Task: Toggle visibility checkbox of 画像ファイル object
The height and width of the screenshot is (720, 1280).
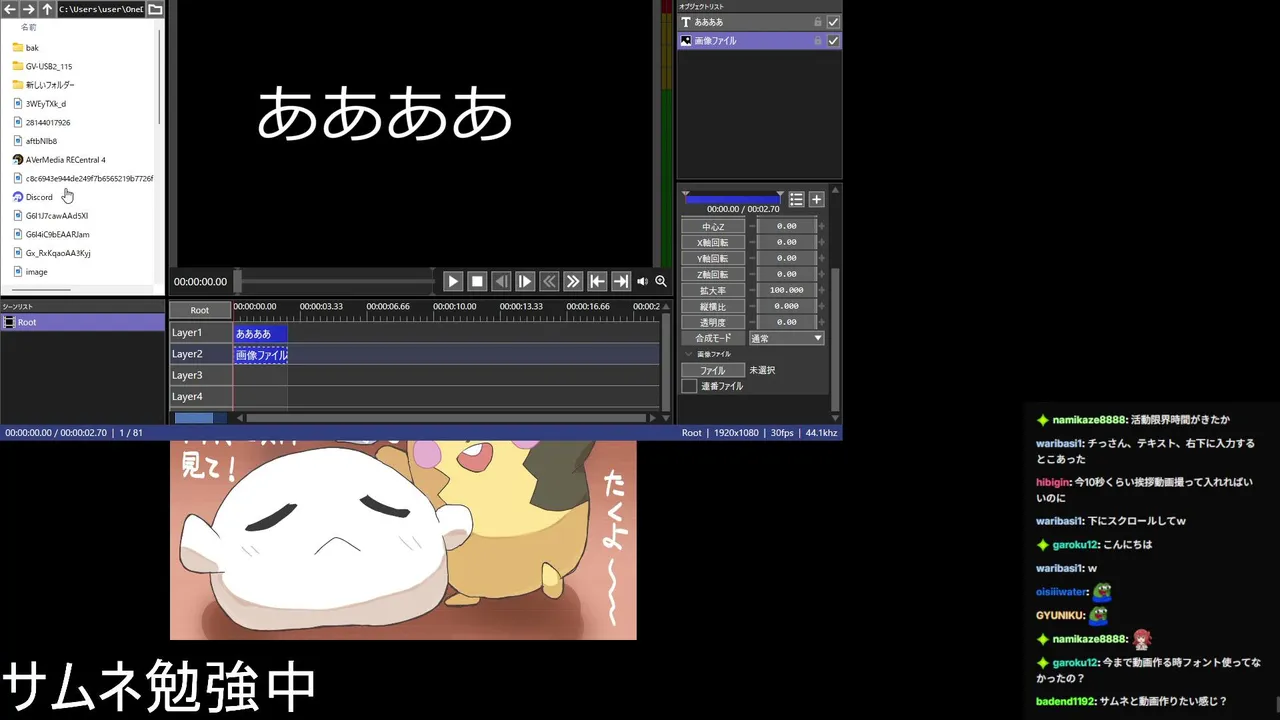Action: pos(833,41)
